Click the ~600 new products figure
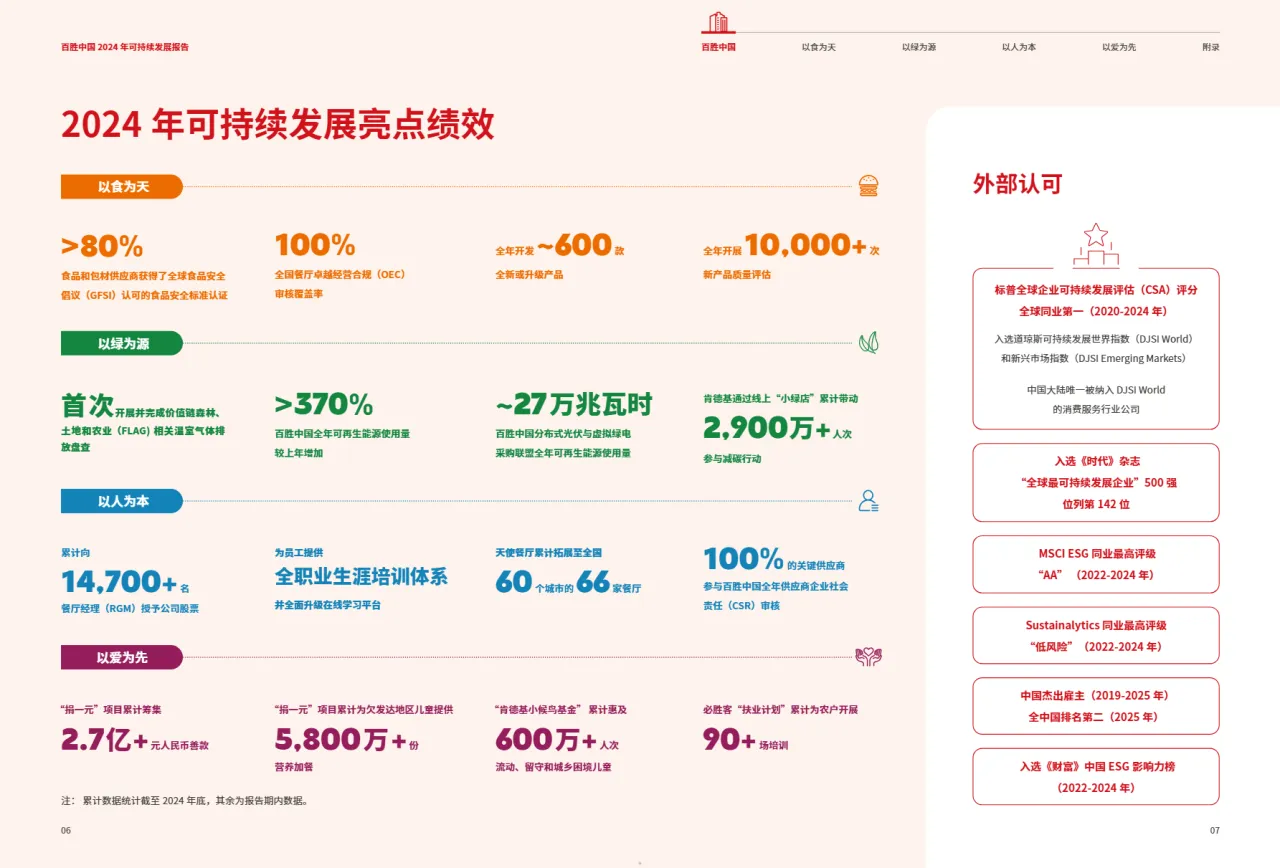1280x868 pixels. coord(560,246)
